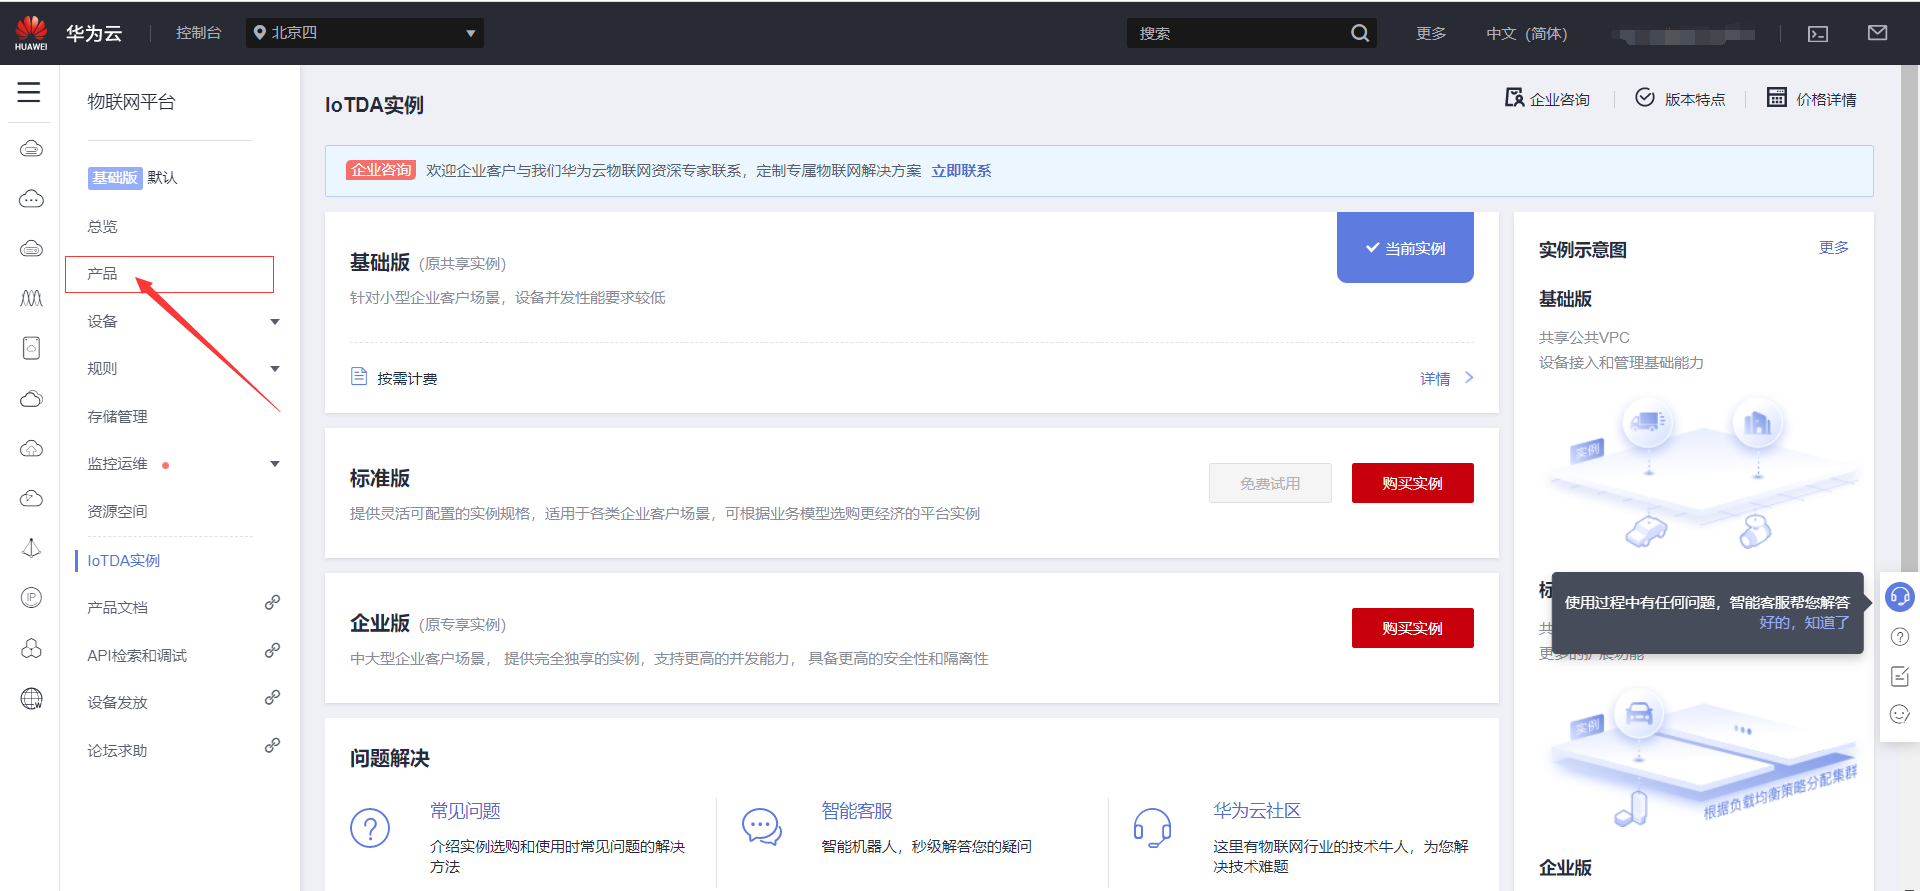Click the 价格详情 calculator icon

click(1777, 98)
